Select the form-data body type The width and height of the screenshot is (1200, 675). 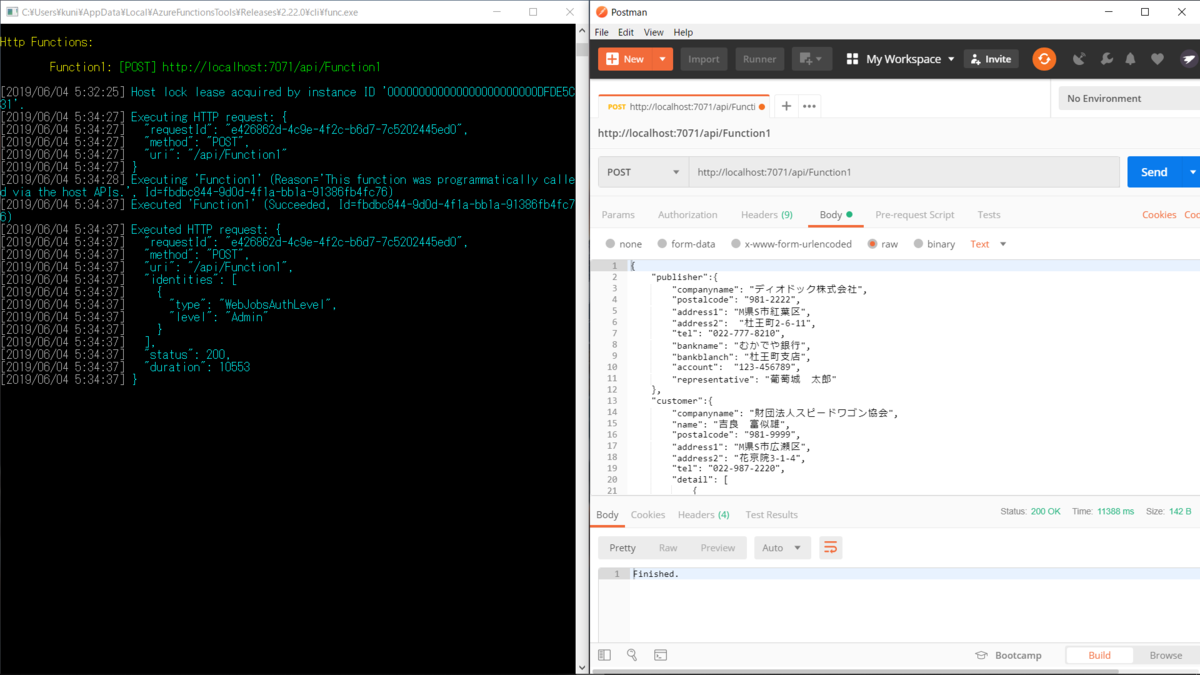click(x=686, y=244)
